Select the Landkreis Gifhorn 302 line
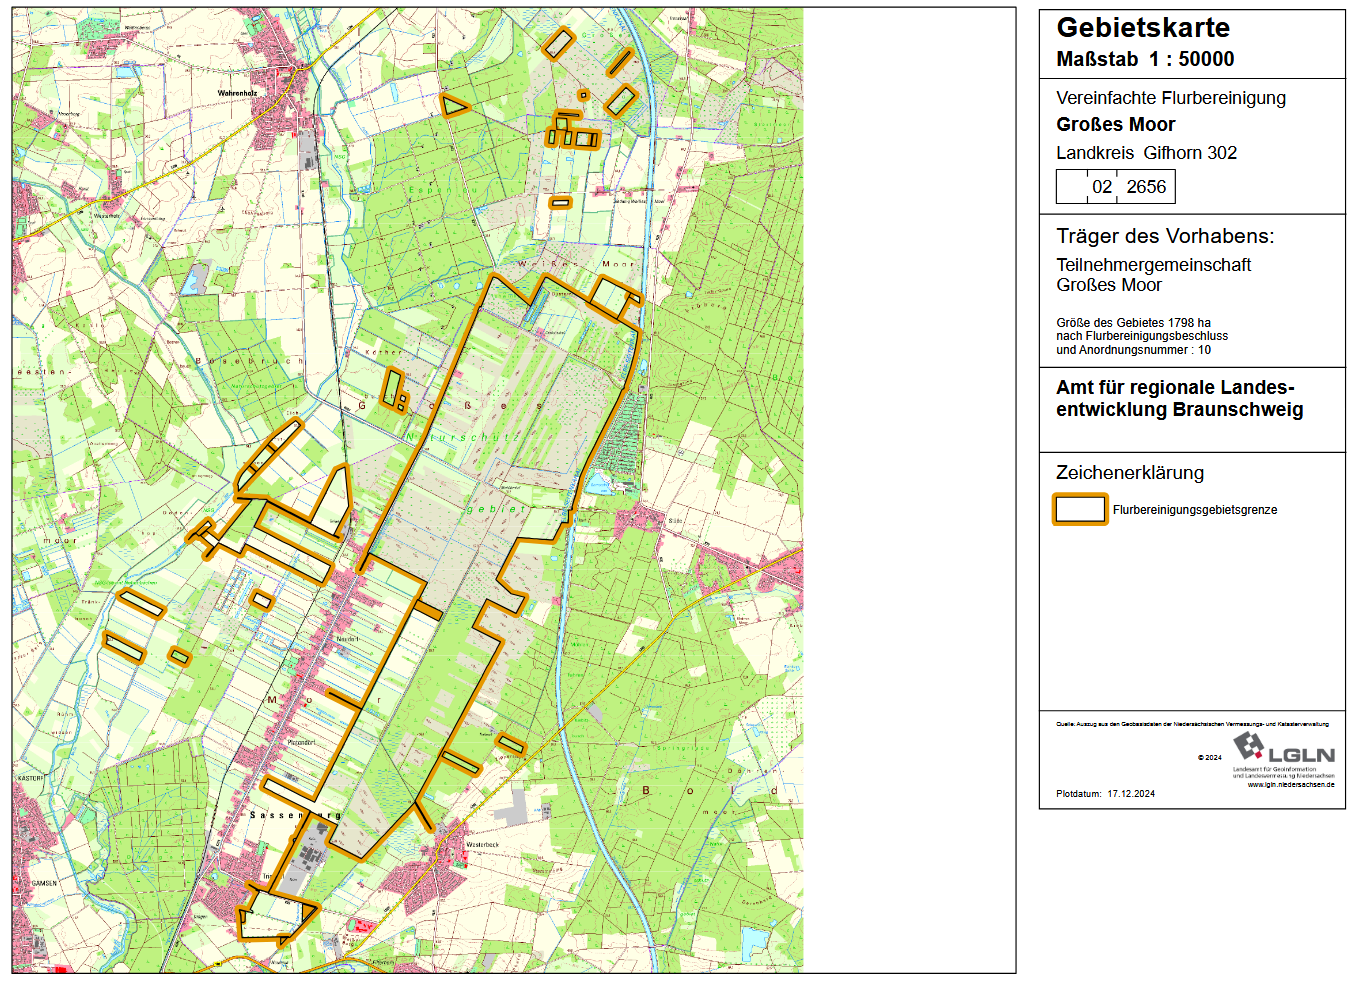The width and height of the screenshot is (1359, 985). 1146,153
